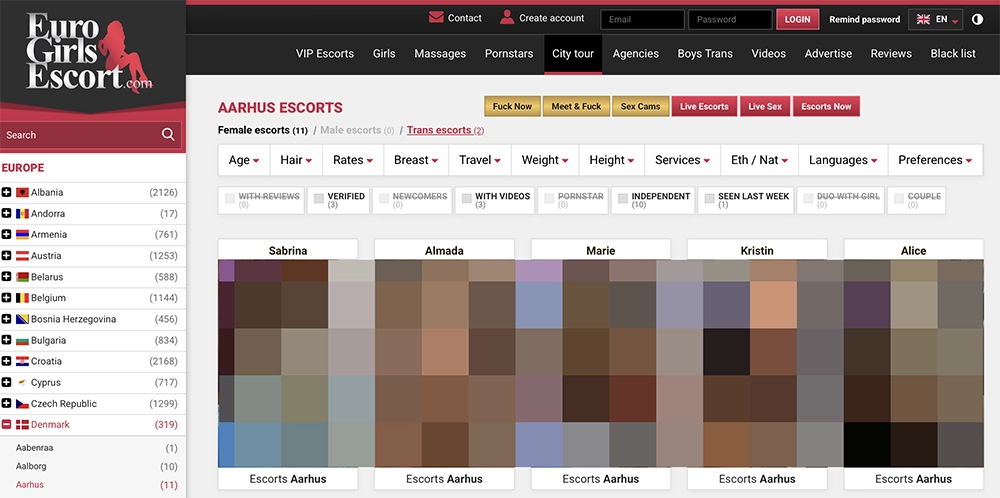
Task: Click the Croatia flag icon
Action: tap(22, 361)
